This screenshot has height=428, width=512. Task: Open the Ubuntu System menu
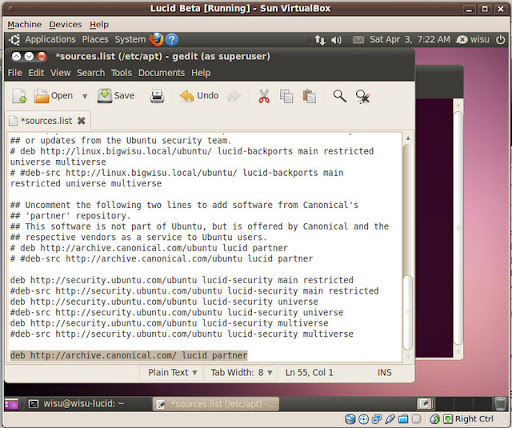pyautogui.click(x=130, y=39)
